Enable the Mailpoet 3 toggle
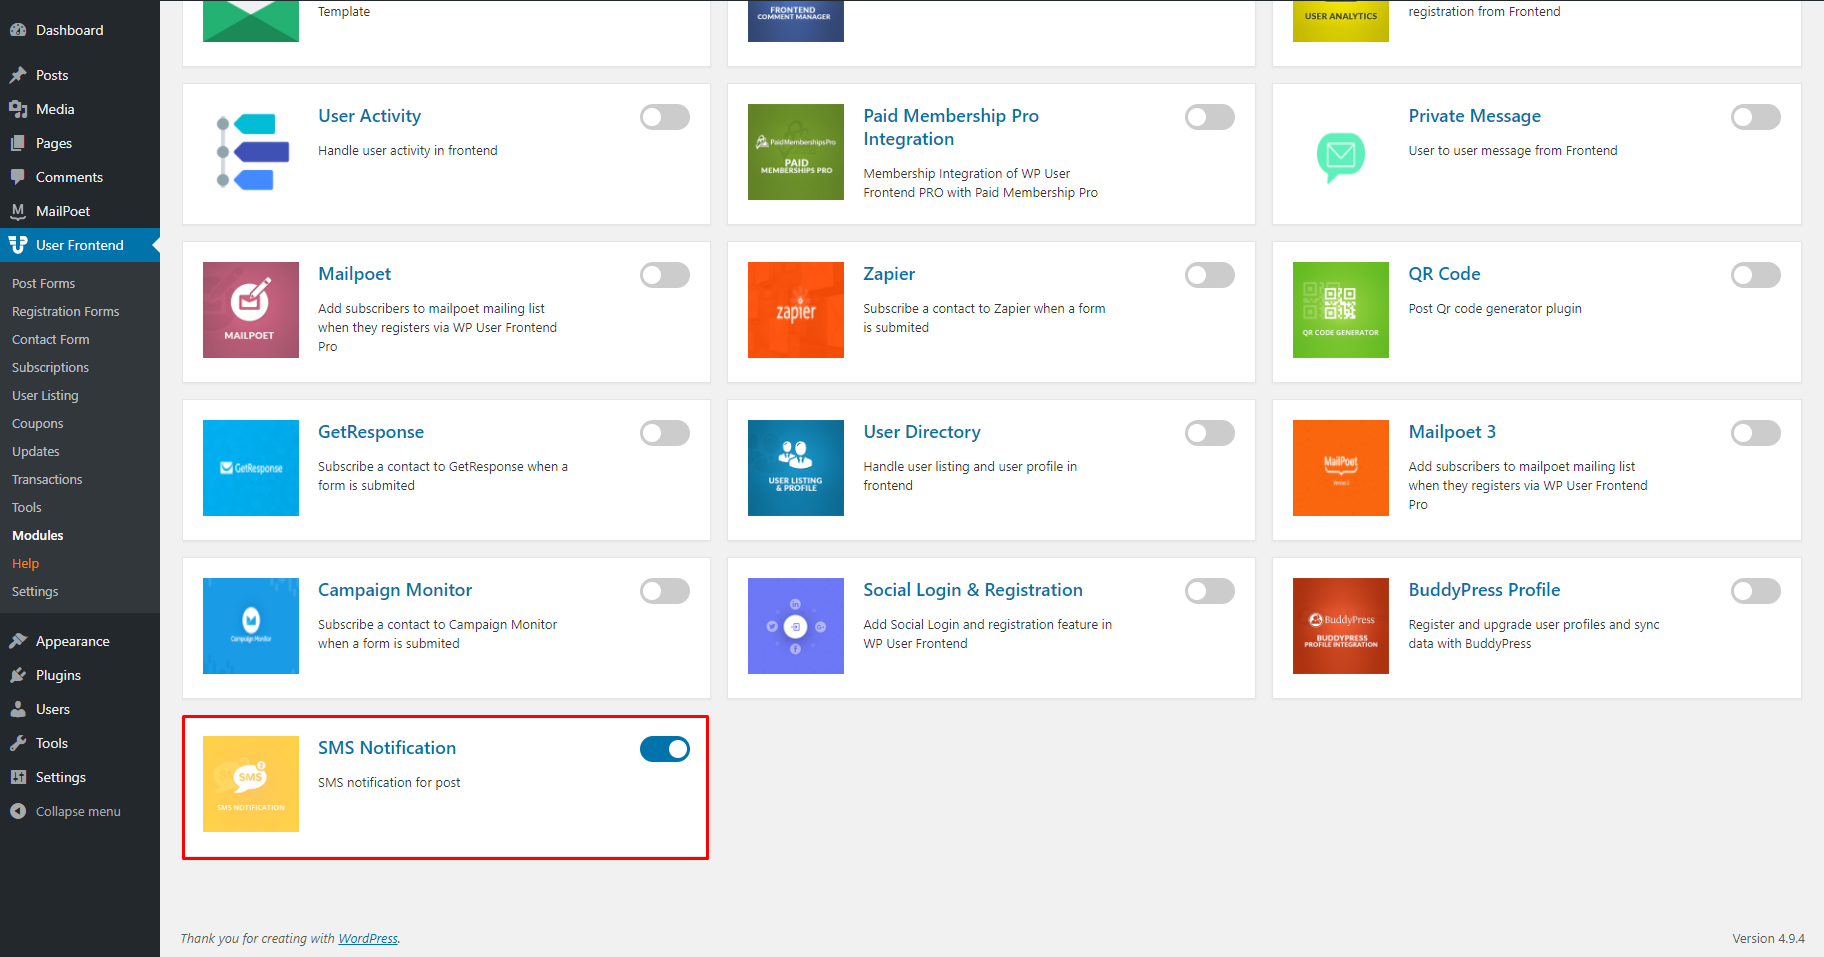The image size is (1824, 957). 1756,433
